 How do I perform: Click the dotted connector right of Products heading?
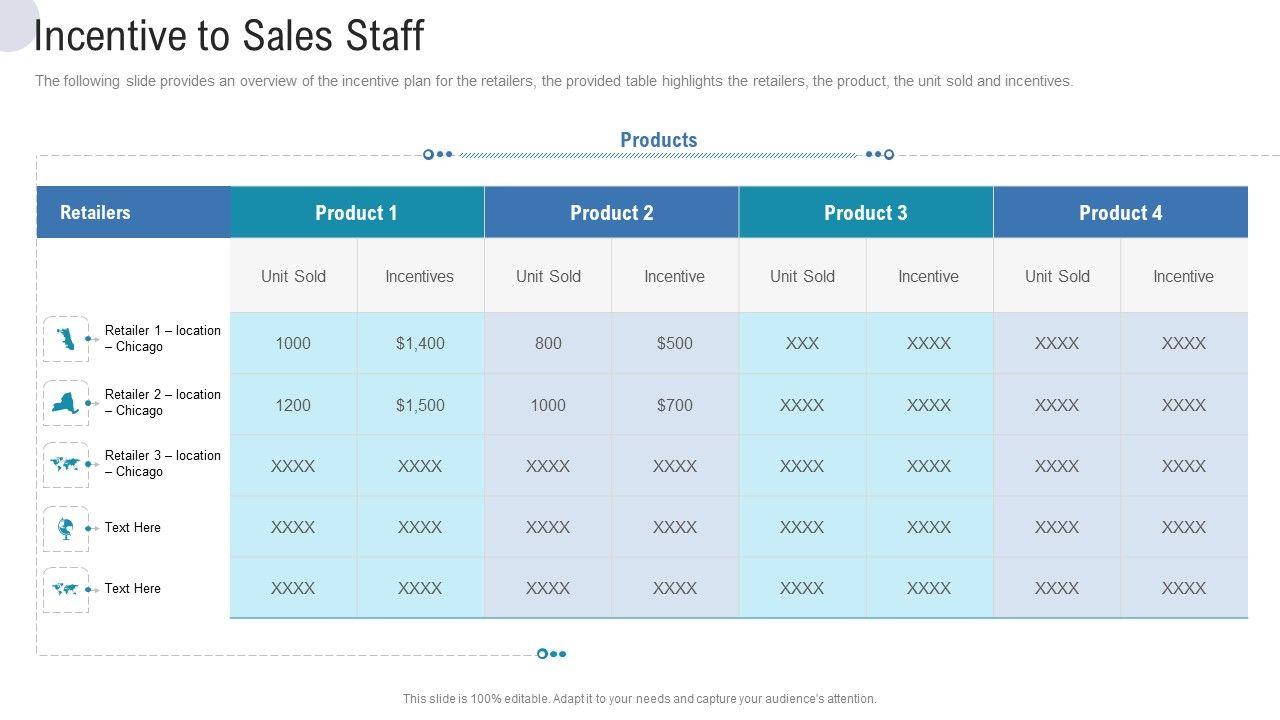(879, 154)
